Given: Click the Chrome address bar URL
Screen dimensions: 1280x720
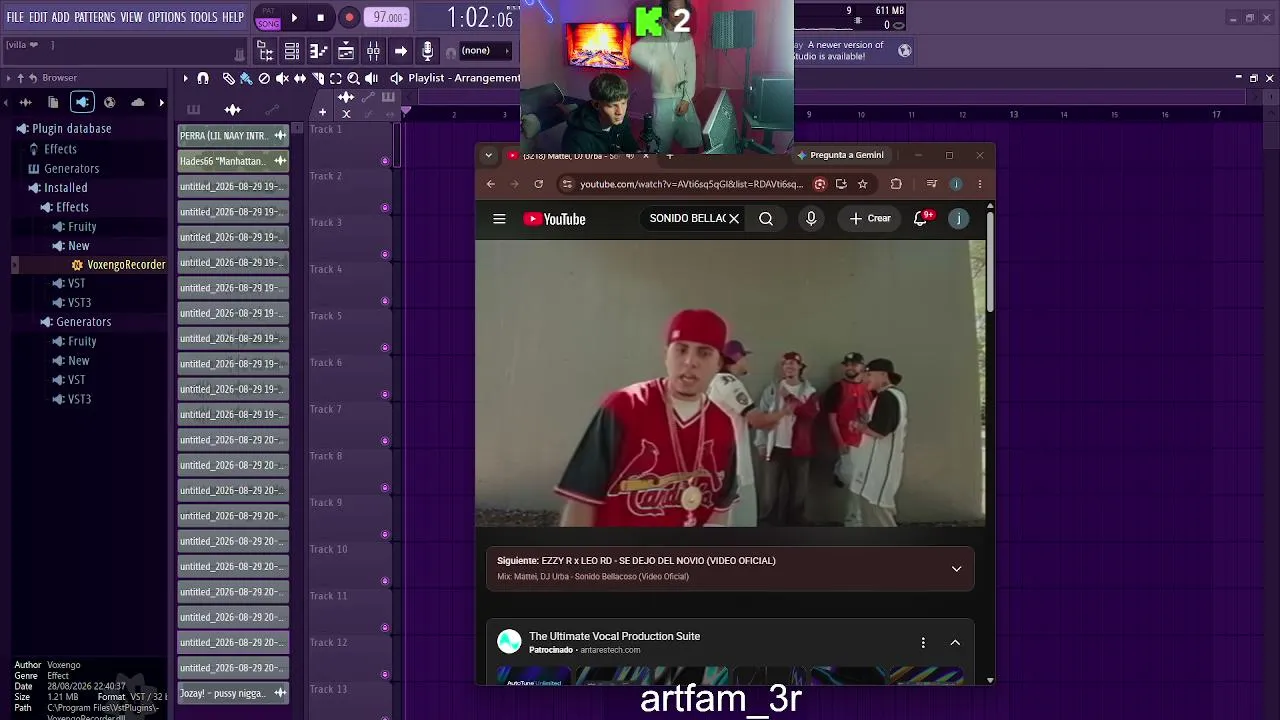Looking at the screenshot, I should pos(691,184).
